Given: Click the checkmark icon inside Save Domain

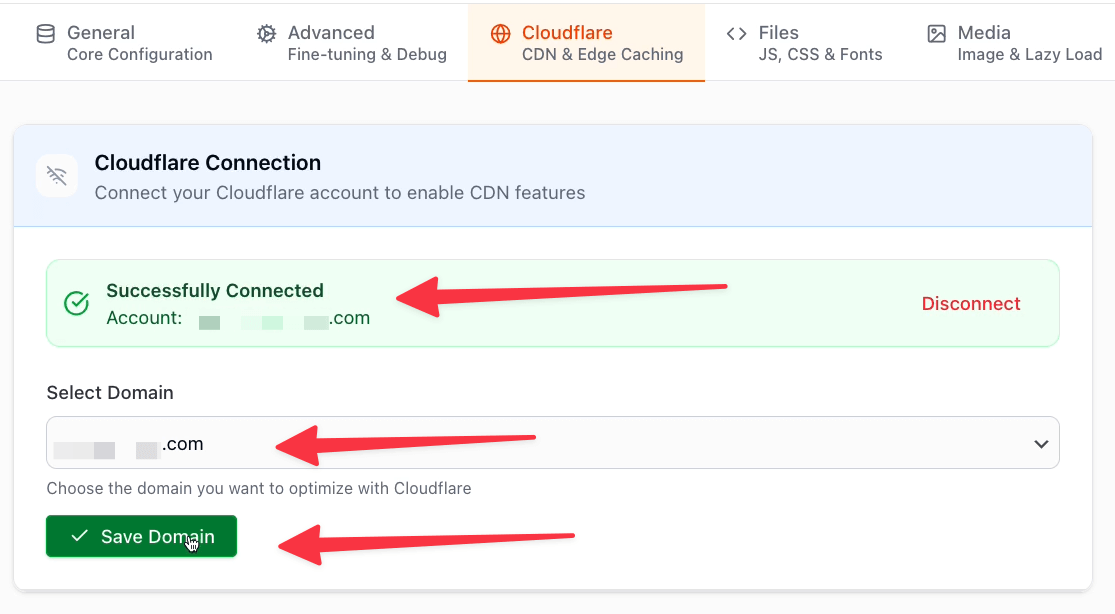Looking at the screenshot, I should point(80,537).
